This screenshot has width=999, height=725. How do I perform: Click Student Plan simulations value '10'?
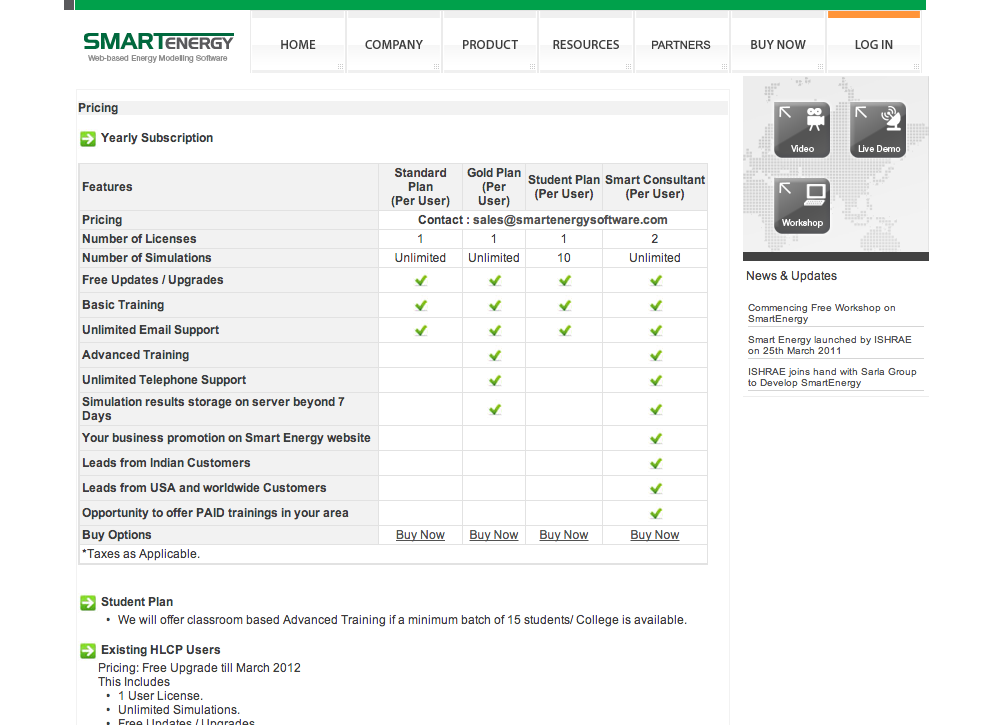tap(564, 258)
